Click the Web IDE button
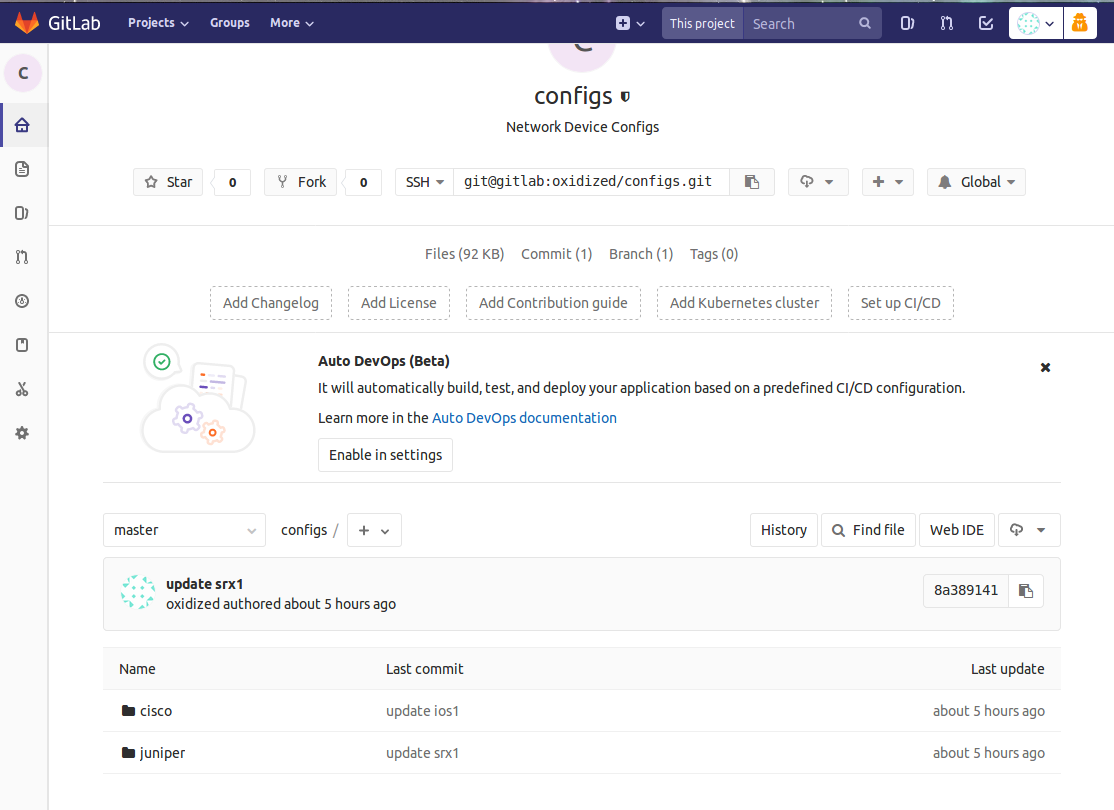The width and height of the screenshot is (1114, 810). coord(957,530)
